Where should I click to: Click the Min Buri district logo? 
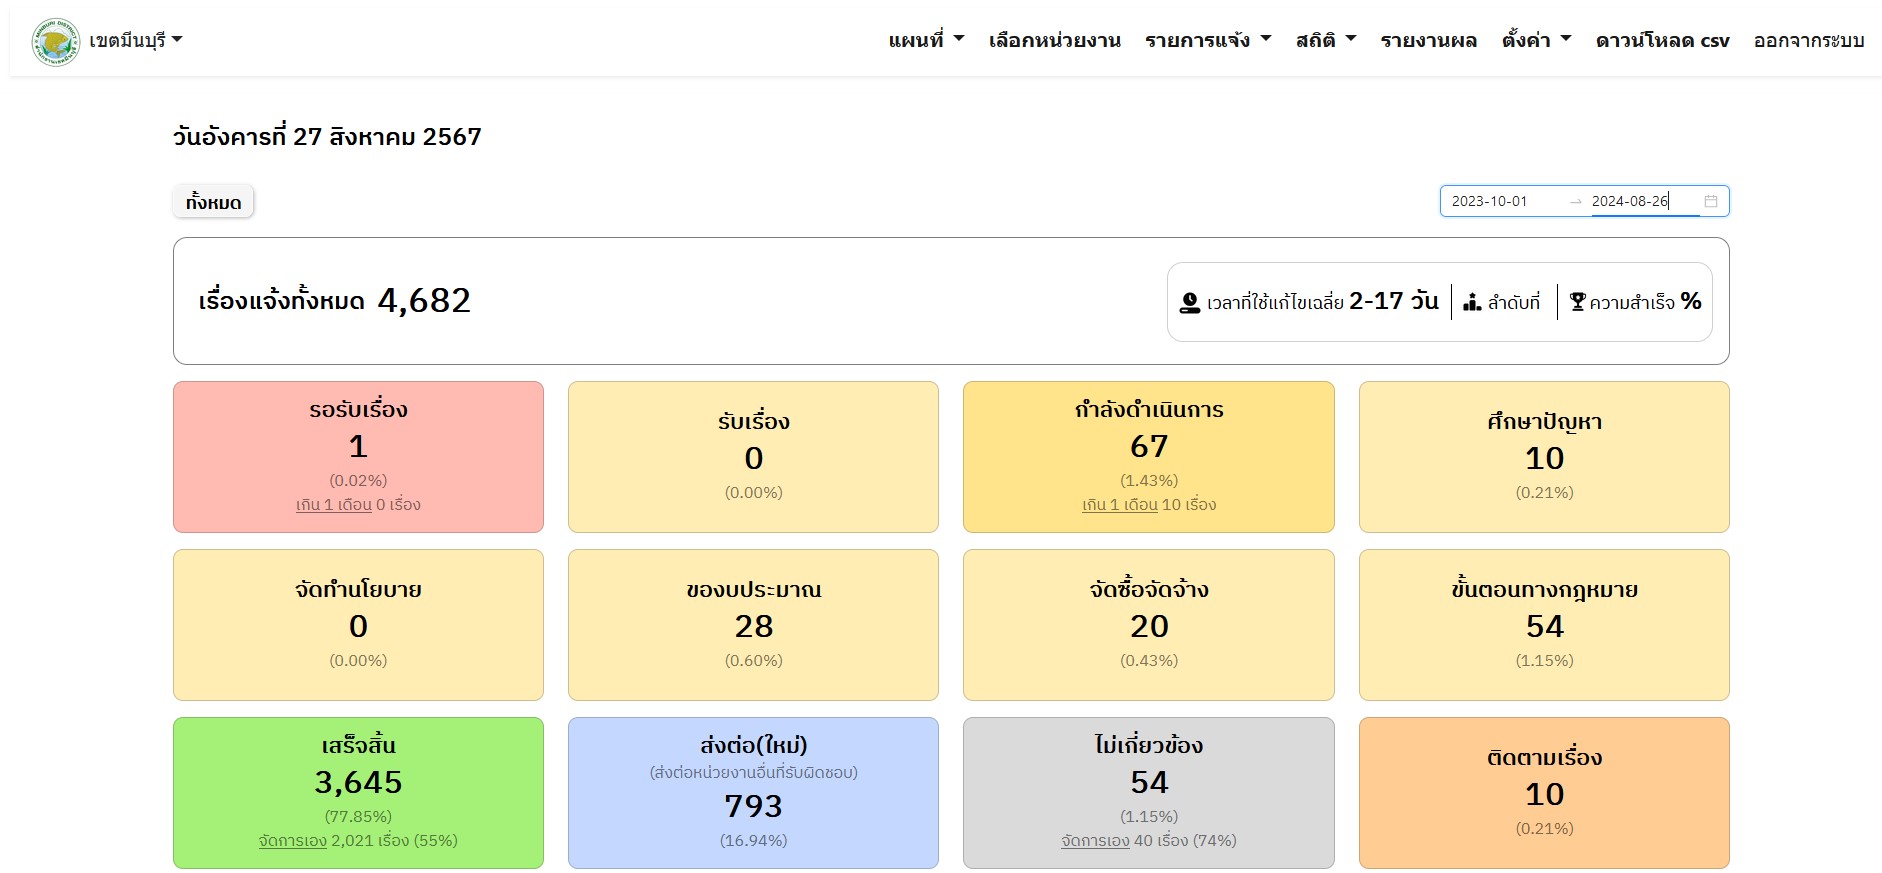click(55, 41)
